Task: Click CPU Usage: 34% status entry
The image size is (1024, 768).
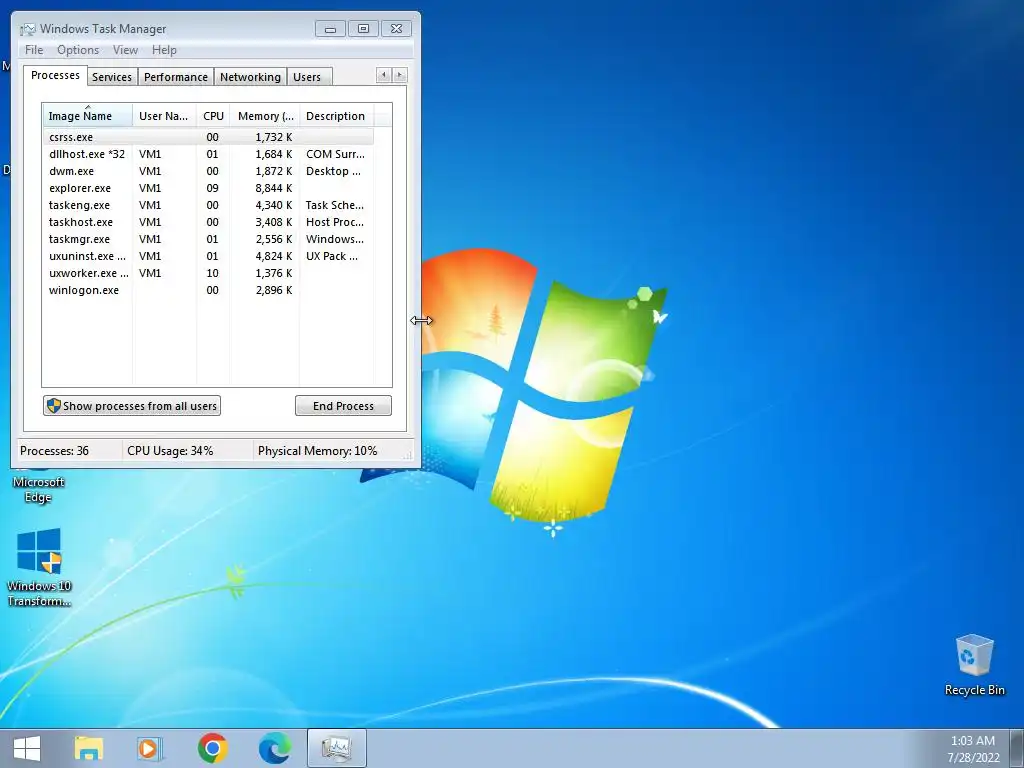Action: [170, 451]
